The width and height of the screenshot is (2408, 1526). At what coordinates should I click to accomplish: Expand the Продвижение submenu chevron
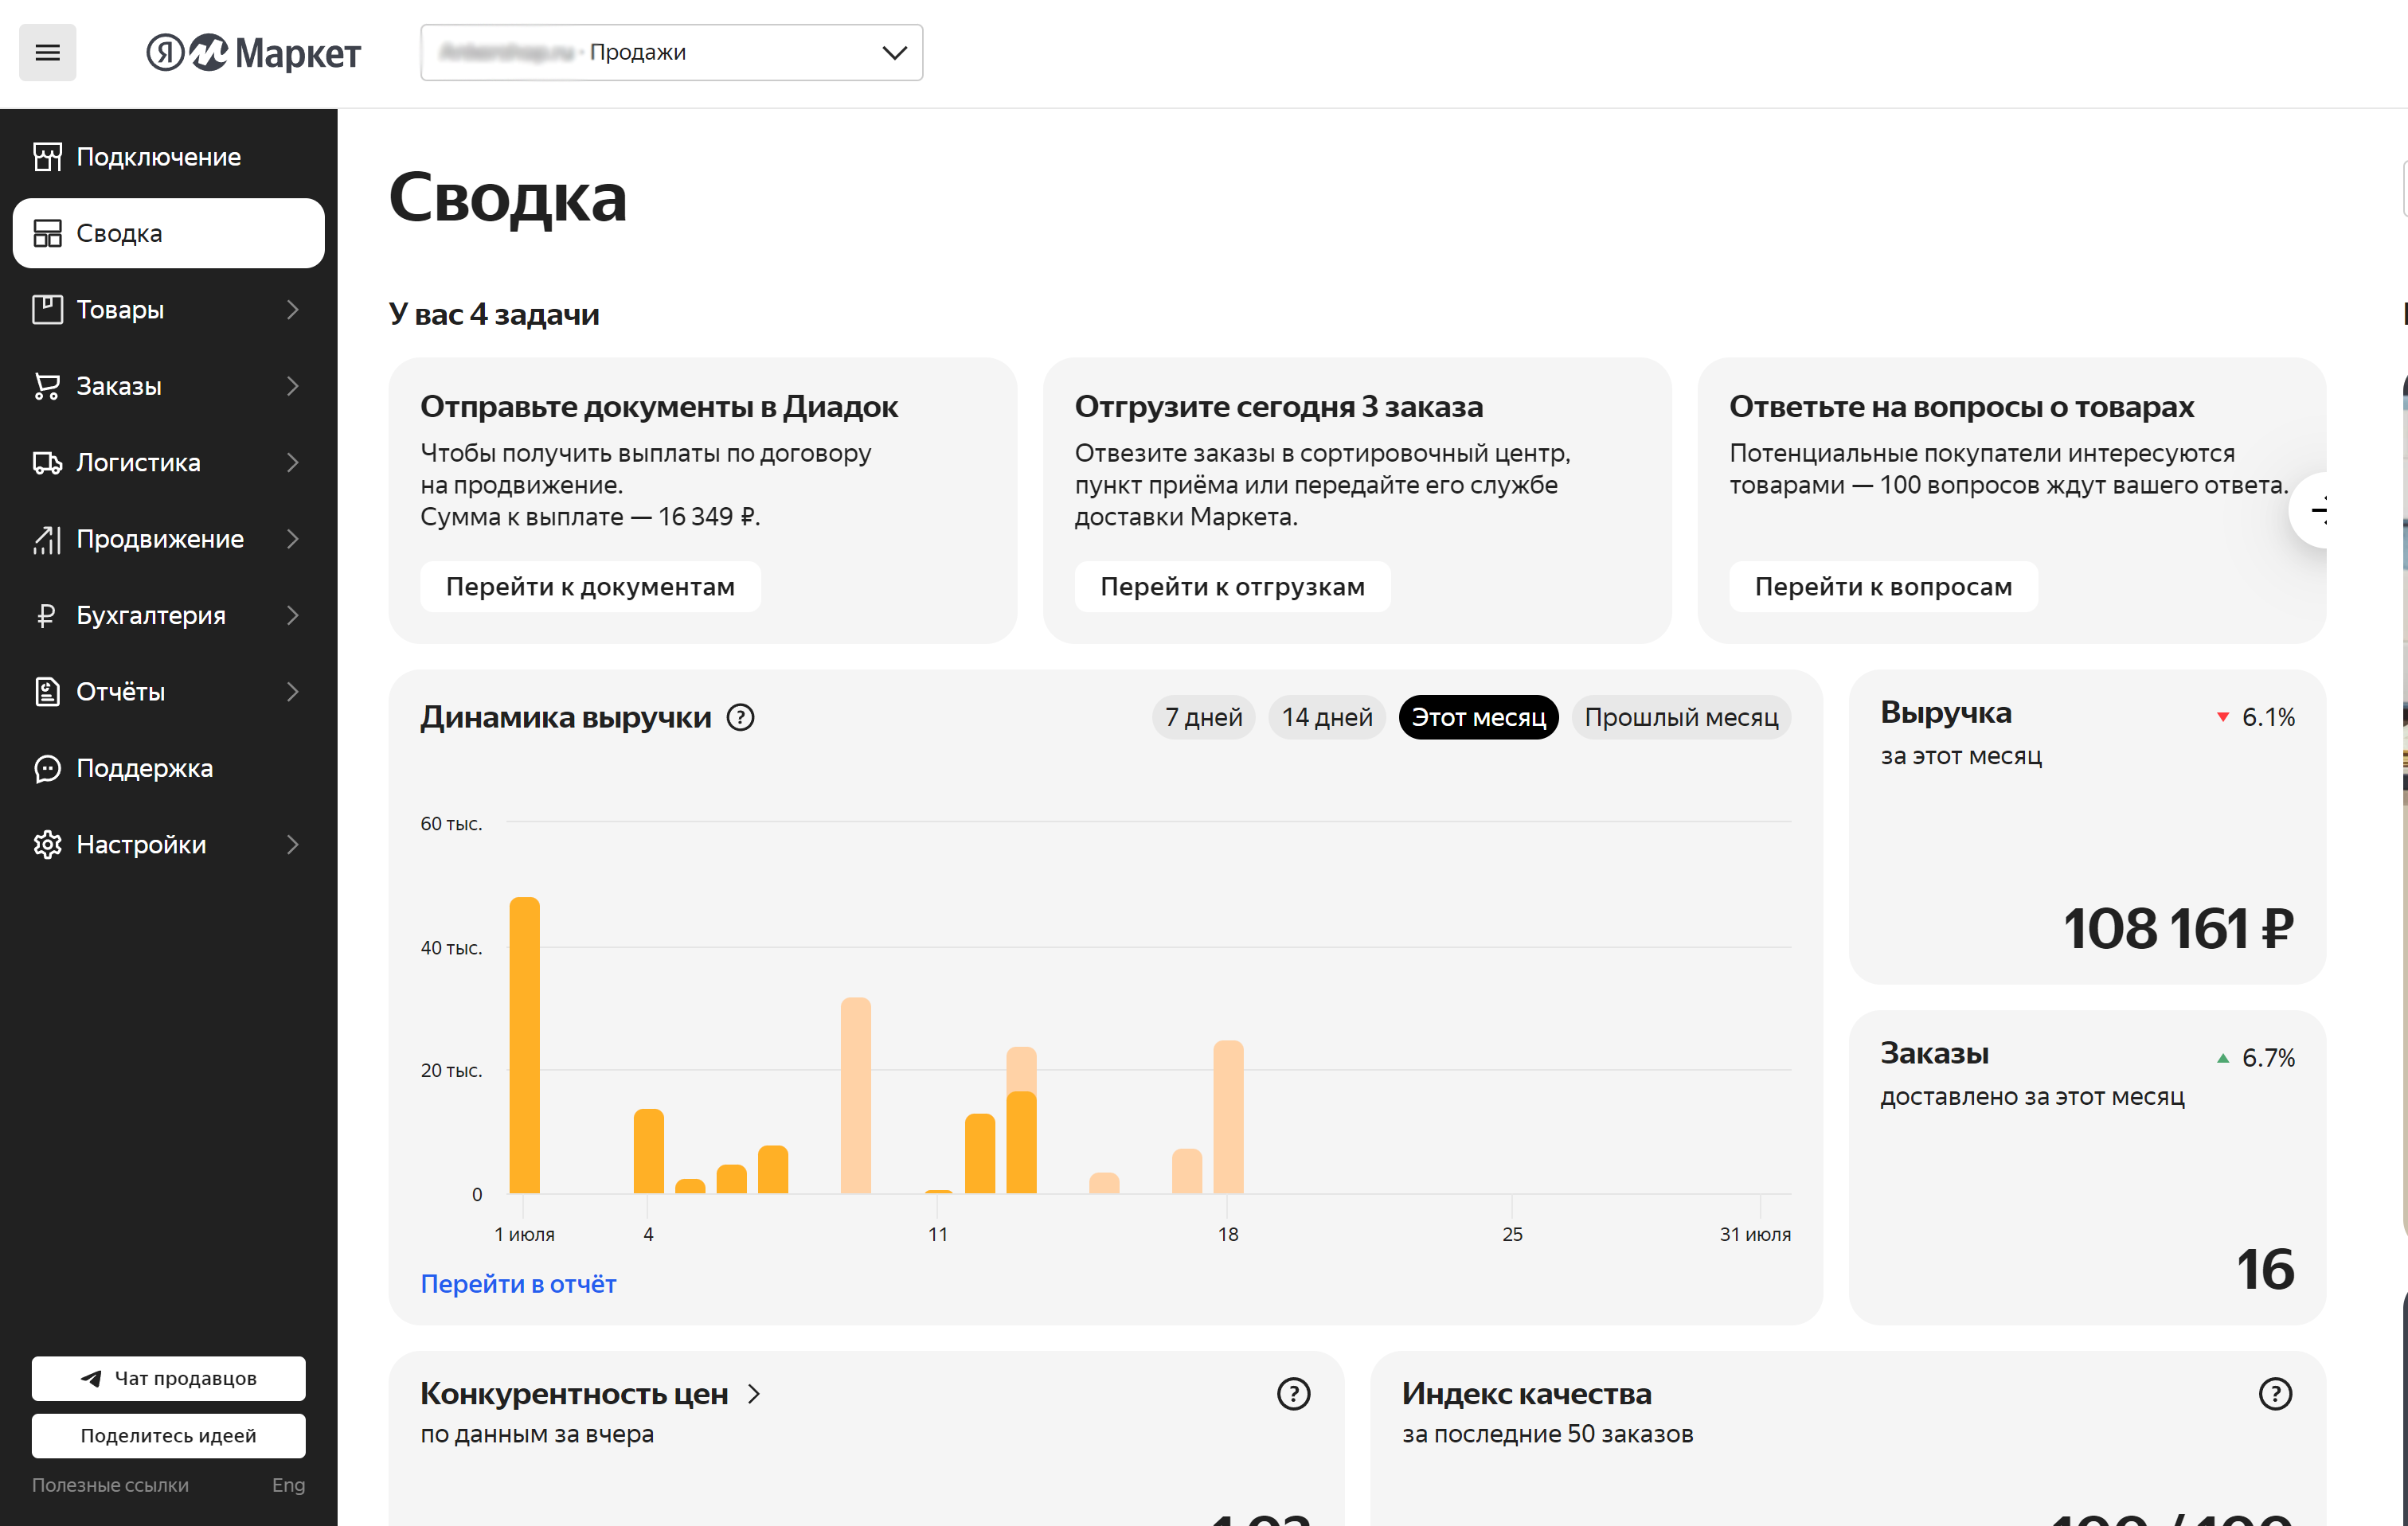click(x=292, y=539)
